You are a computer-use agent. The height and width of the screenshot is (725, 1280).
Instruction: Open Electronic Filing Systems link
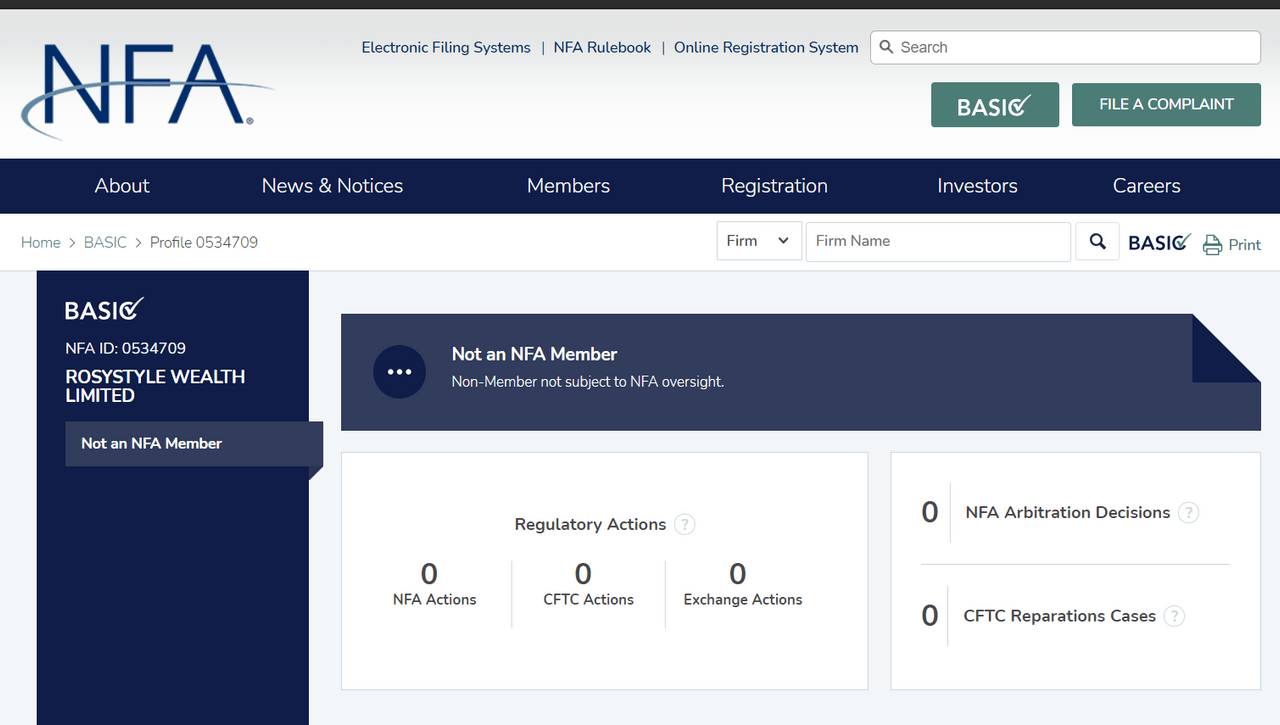[446, 47]
